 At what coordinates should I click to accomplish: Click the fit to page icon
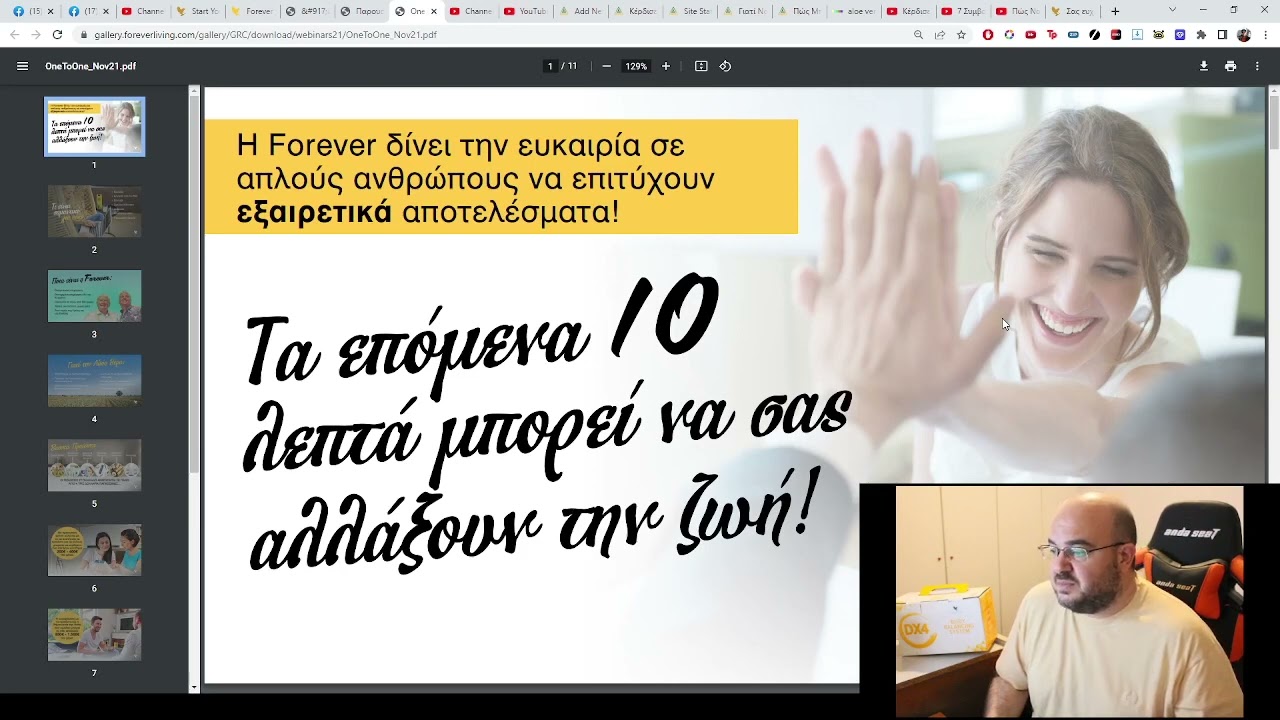tap(701, 66)
